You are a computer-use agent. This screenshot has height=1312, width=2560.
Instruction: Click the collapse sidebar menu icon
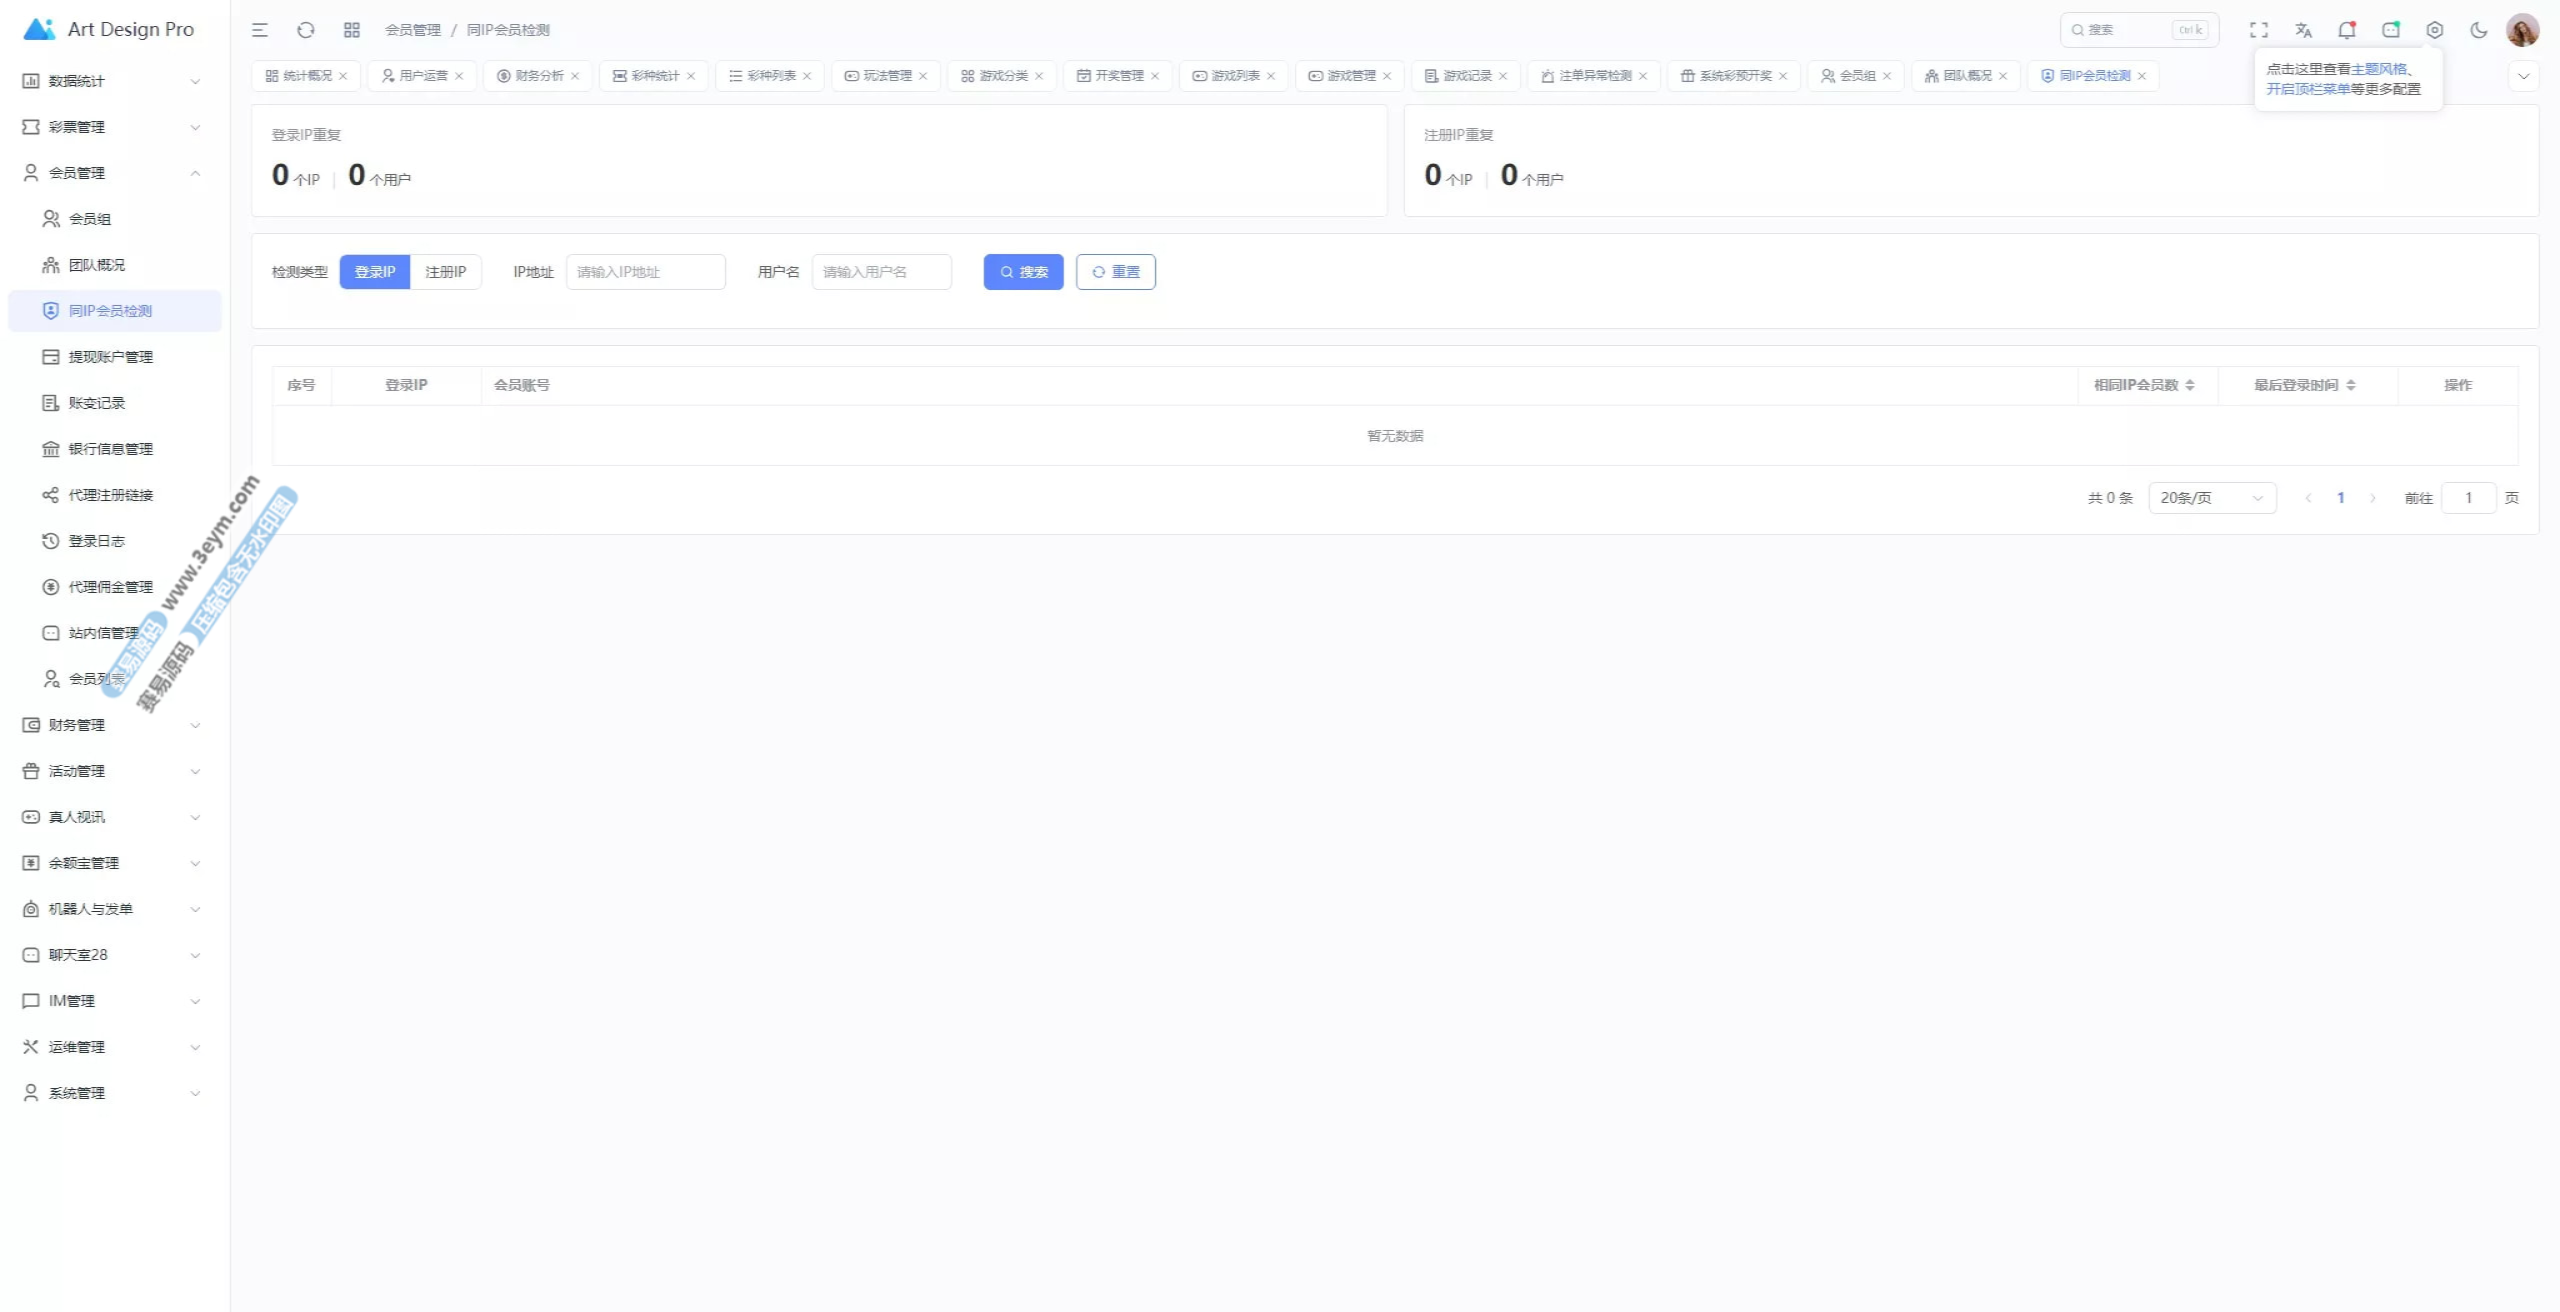(x=260, y=30)
